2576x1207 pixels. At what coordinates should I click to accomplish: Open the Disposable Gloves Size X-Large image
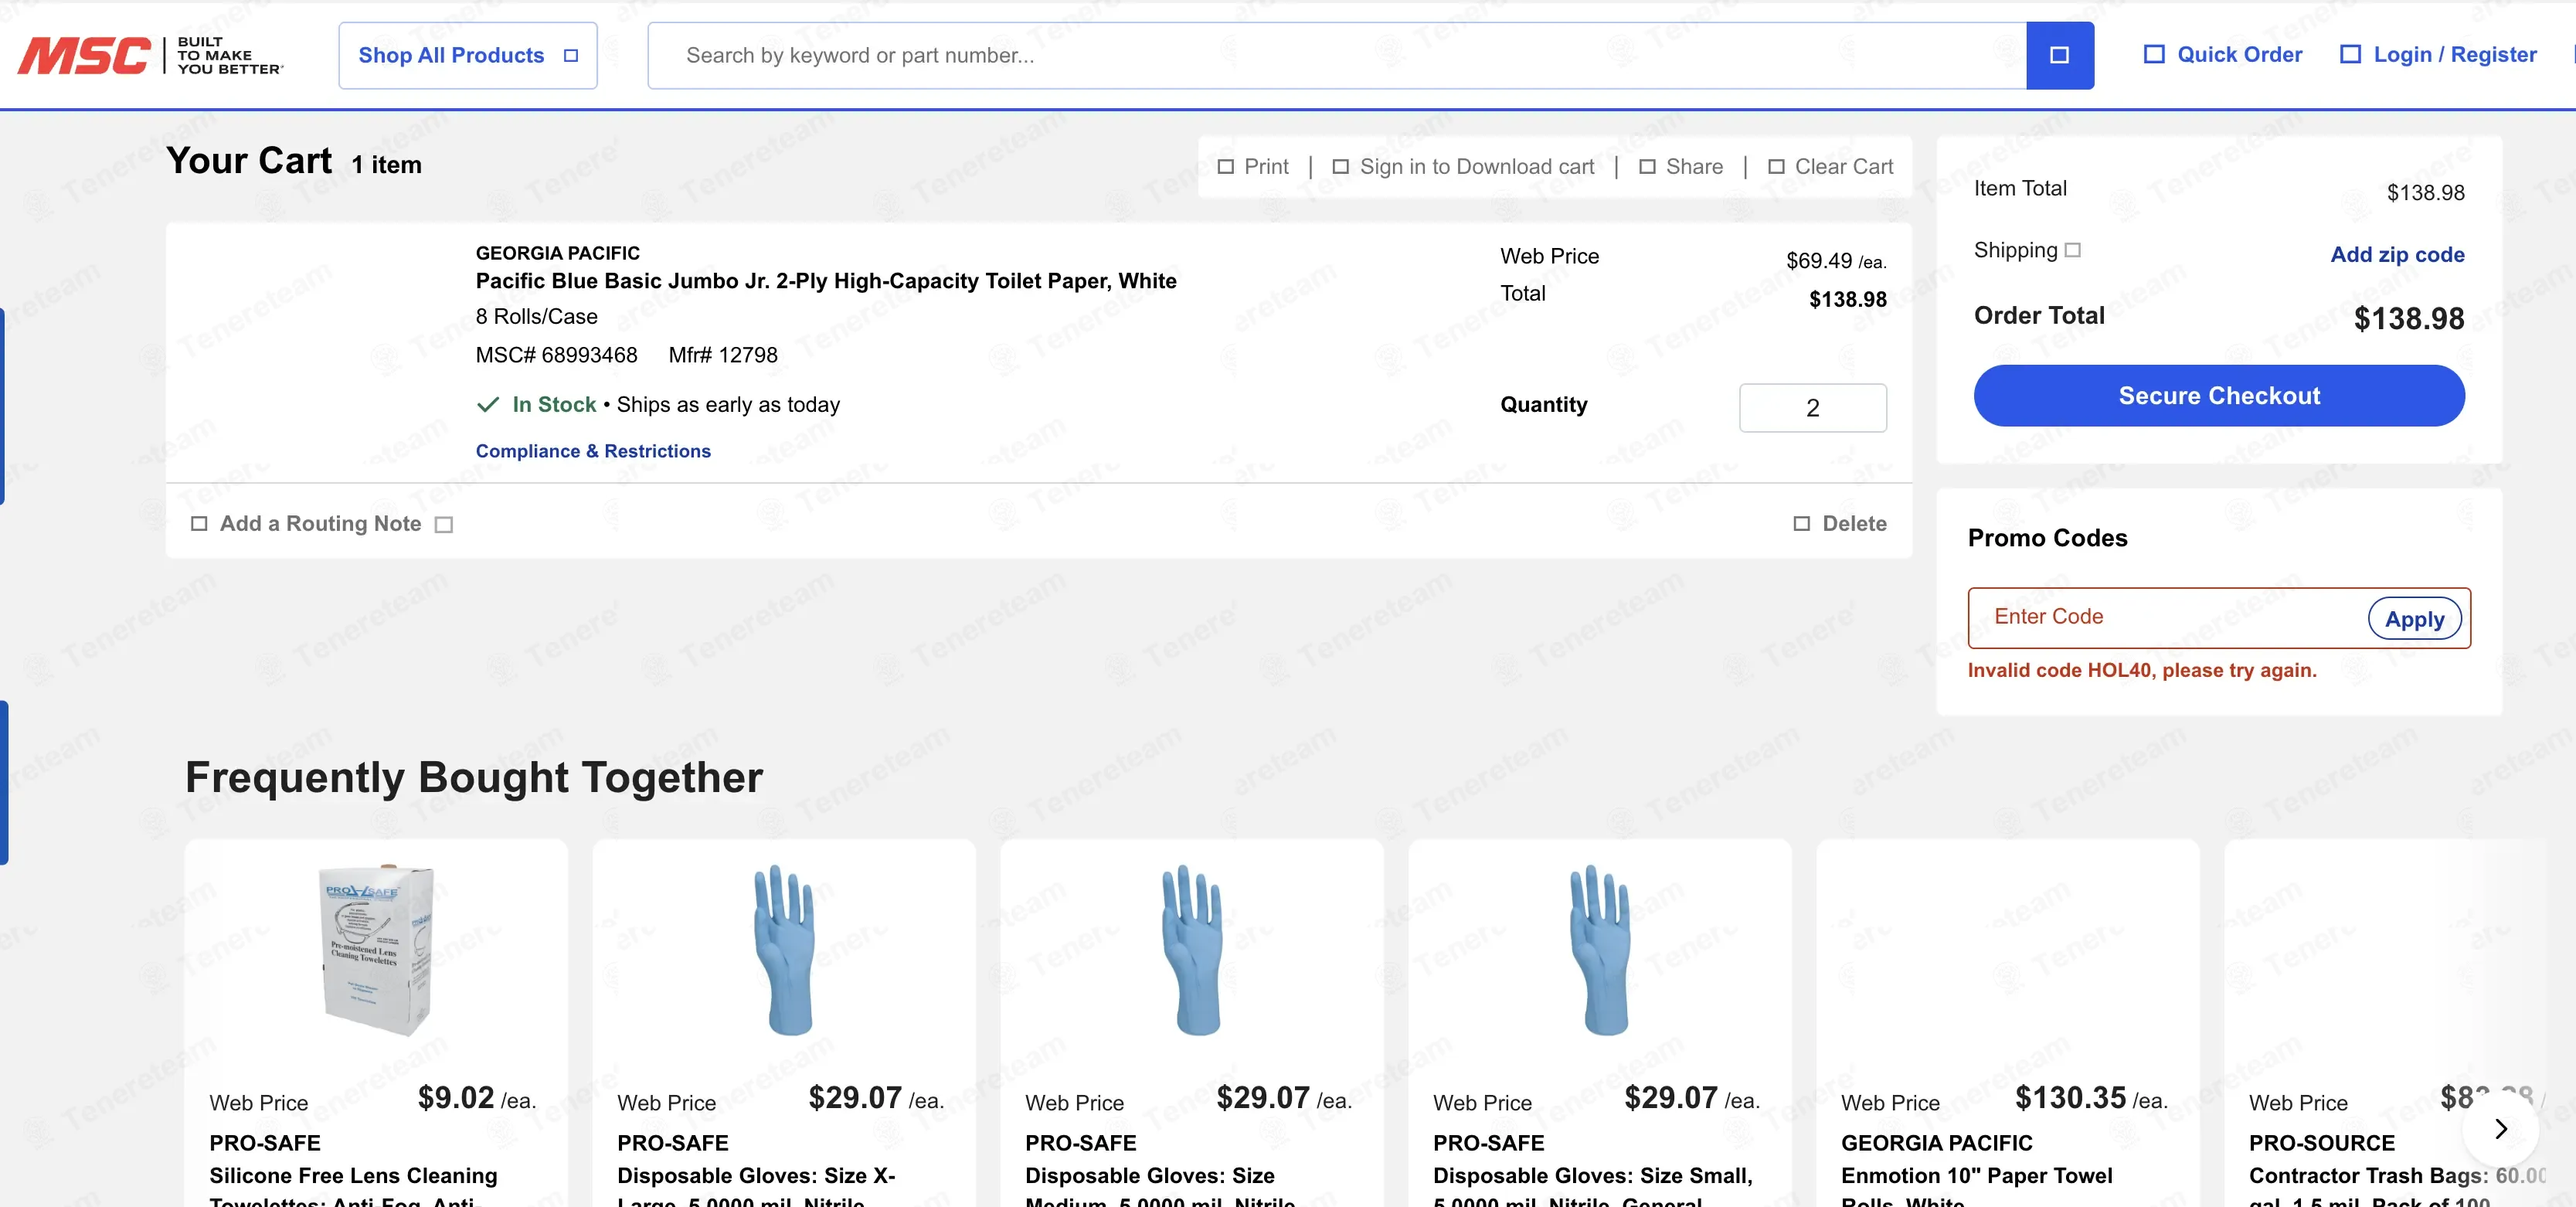(784, 950)
